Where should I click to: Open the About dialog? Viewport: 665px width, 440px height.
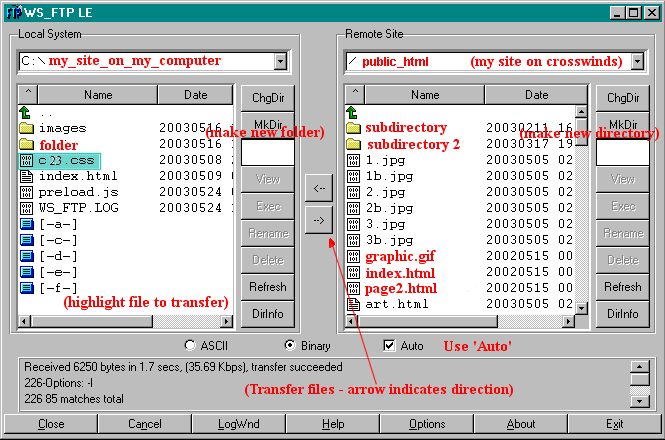tap(521, 424)
